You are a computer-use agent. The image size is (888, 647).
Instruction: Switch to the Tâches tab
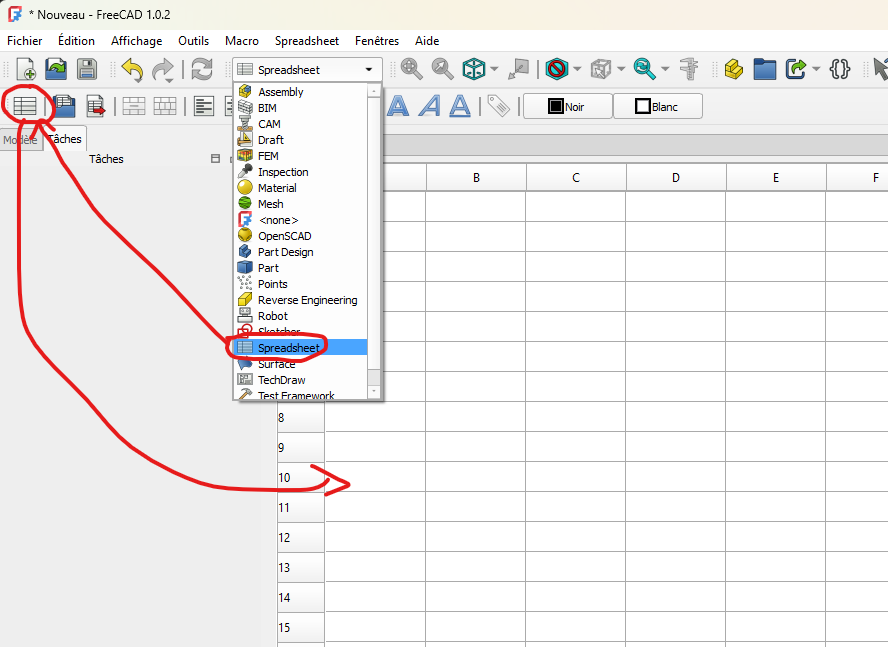point(65,139)
